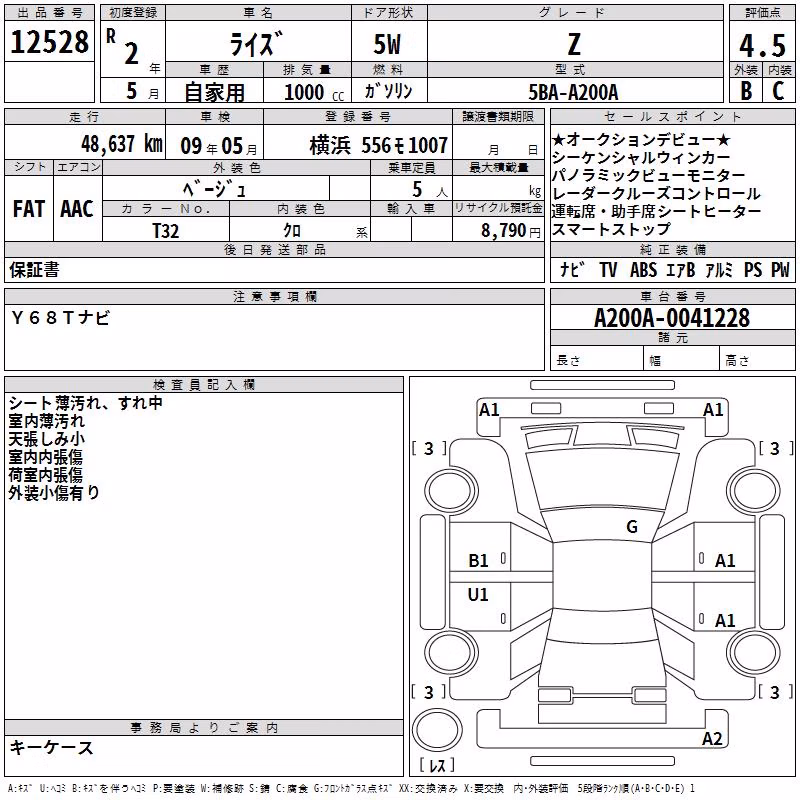Click the lot number 12528
Screen dimensions: 800x800
click(49, 42)
